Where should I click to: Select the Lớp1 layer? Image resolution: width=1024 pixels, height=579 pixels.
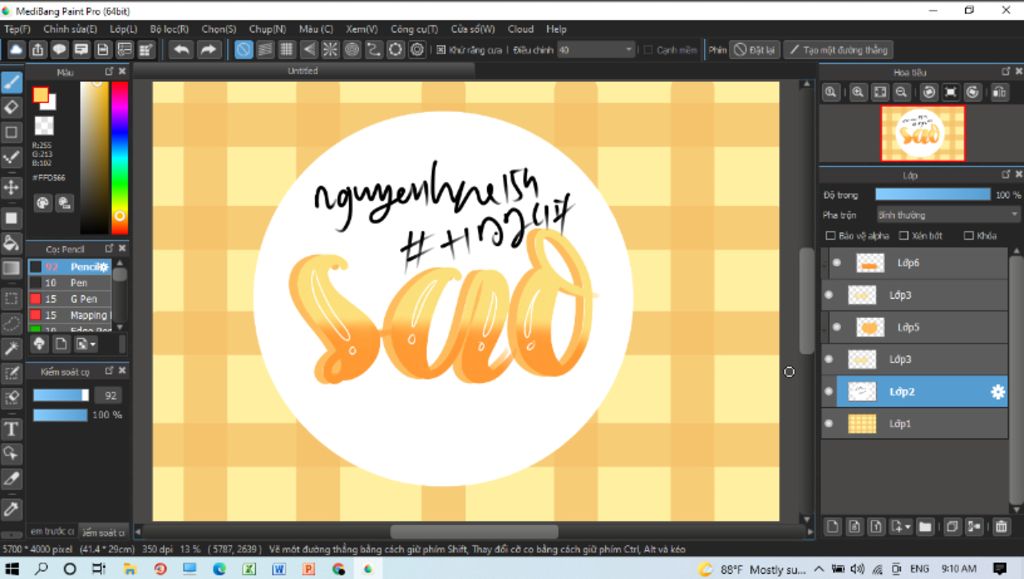coord(914,424)
